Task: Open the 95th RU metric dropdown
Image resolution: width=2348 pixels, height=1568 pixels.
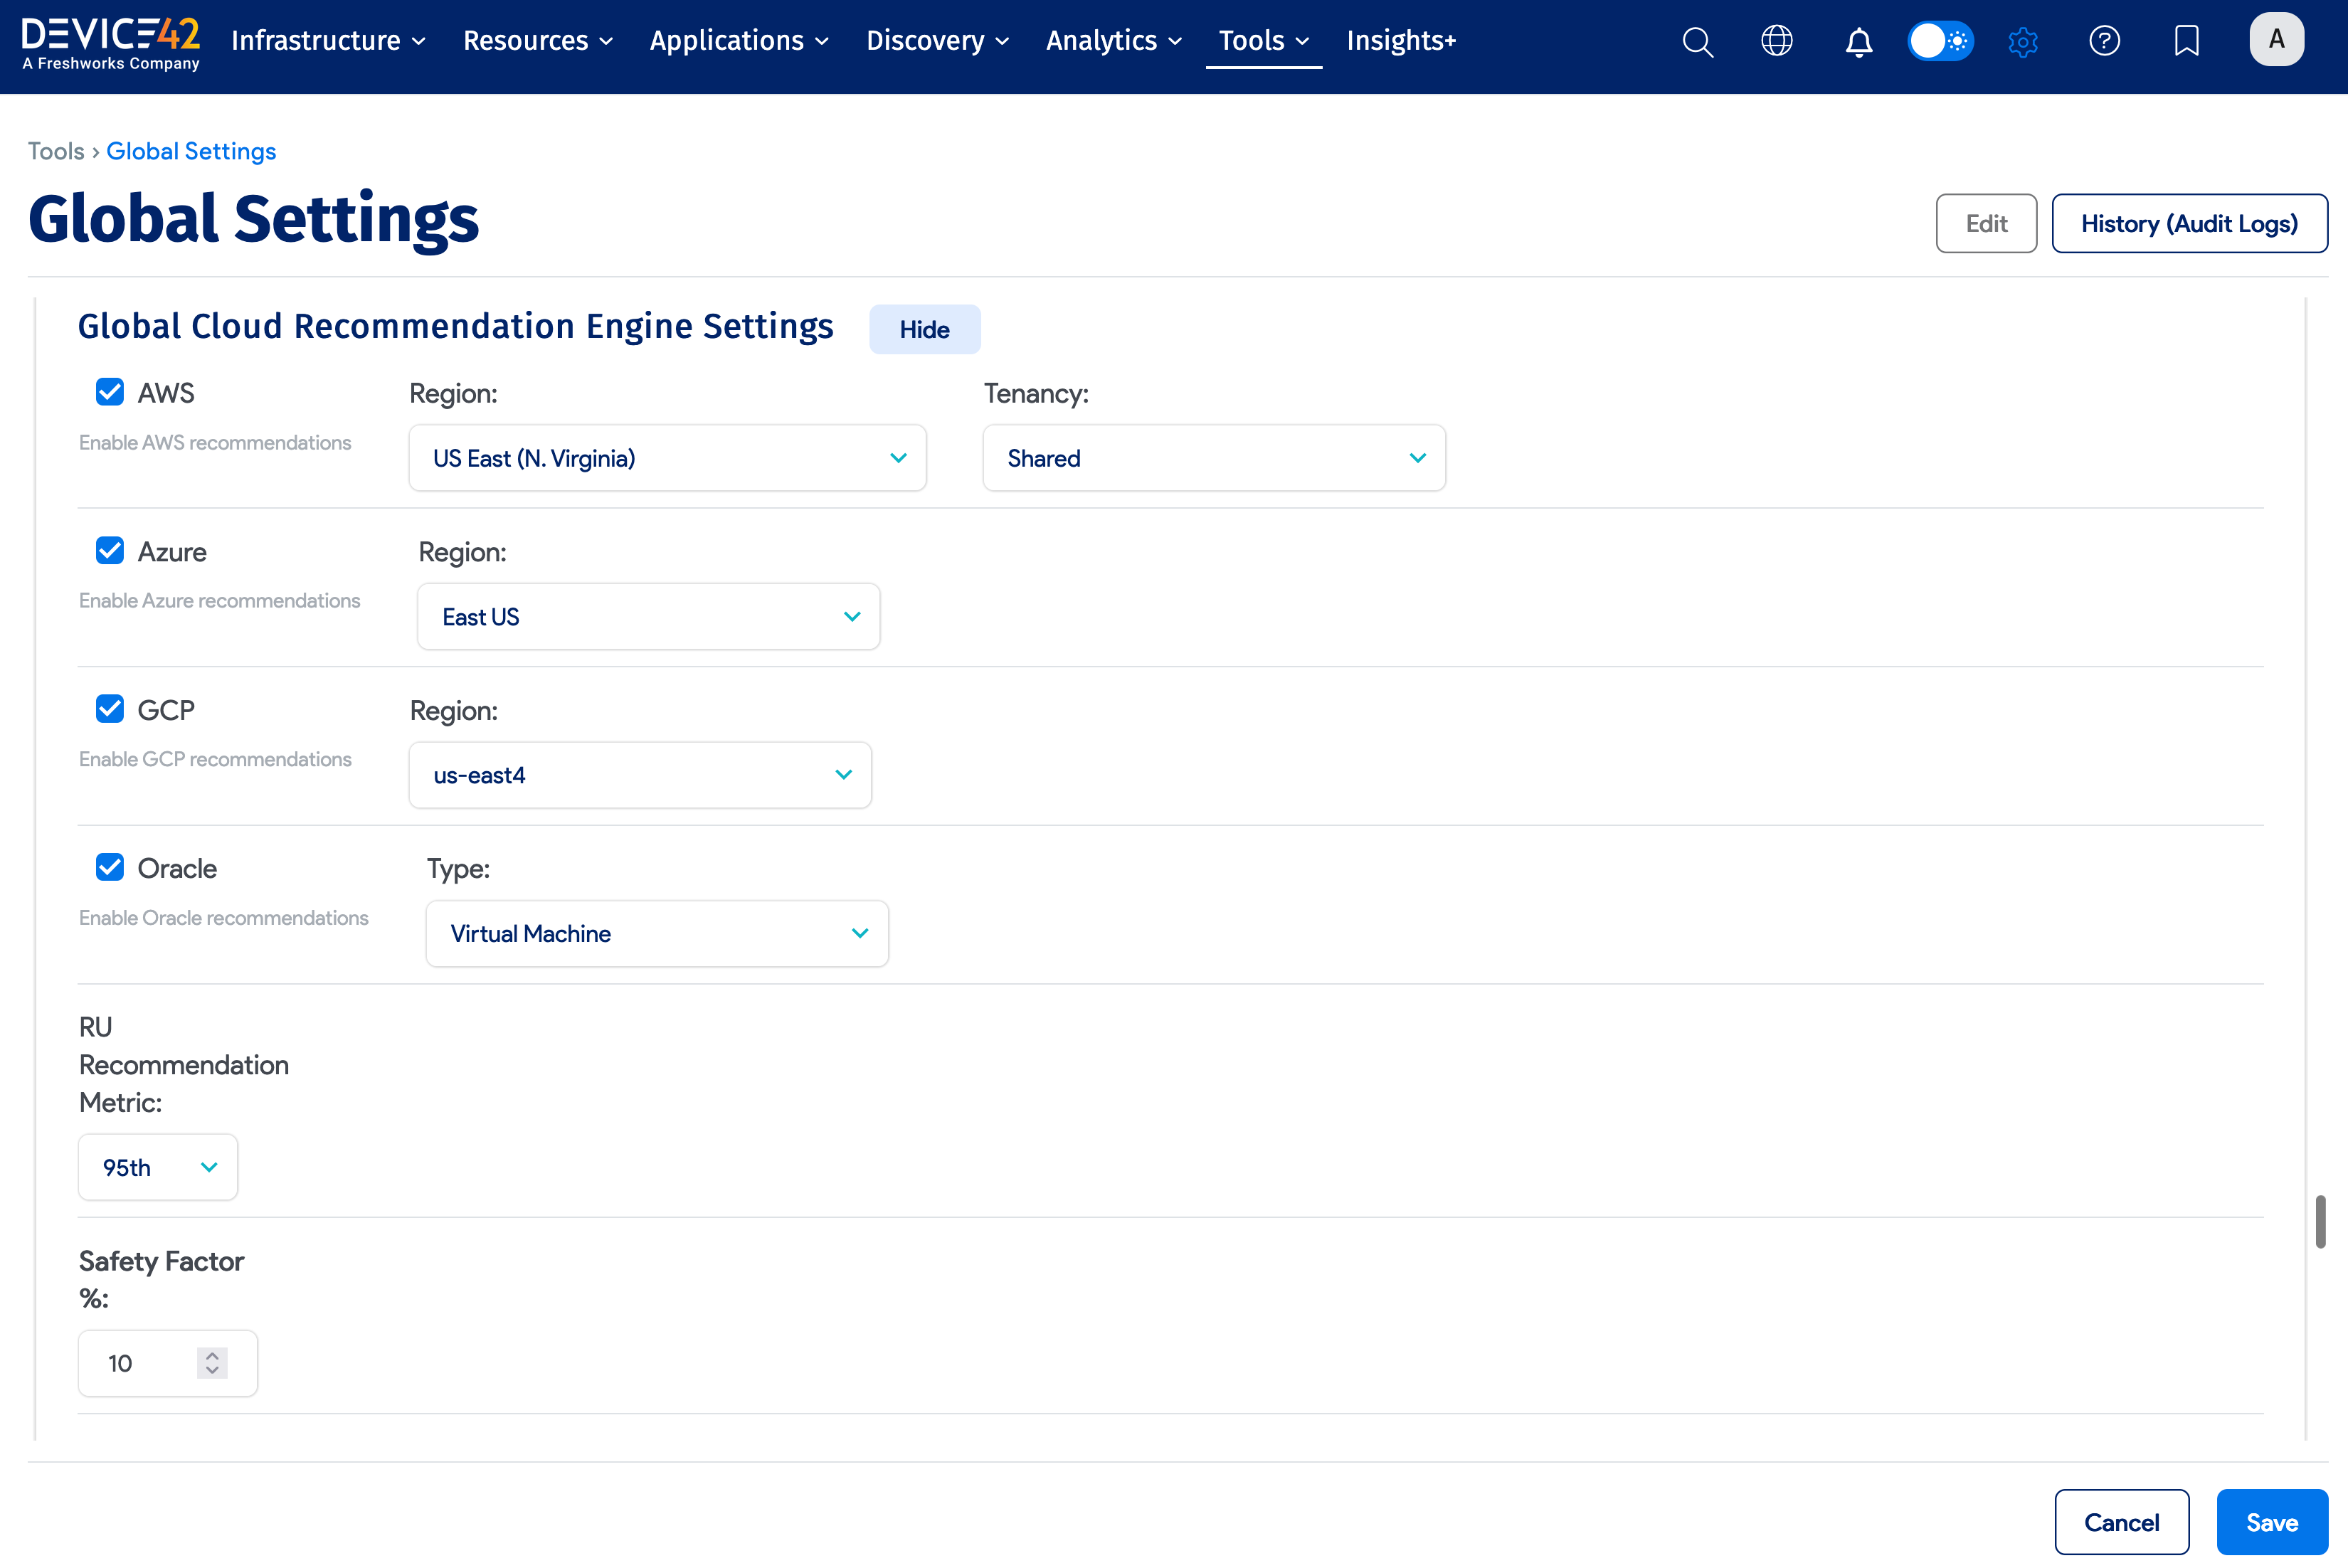Action: [158, 1167]
